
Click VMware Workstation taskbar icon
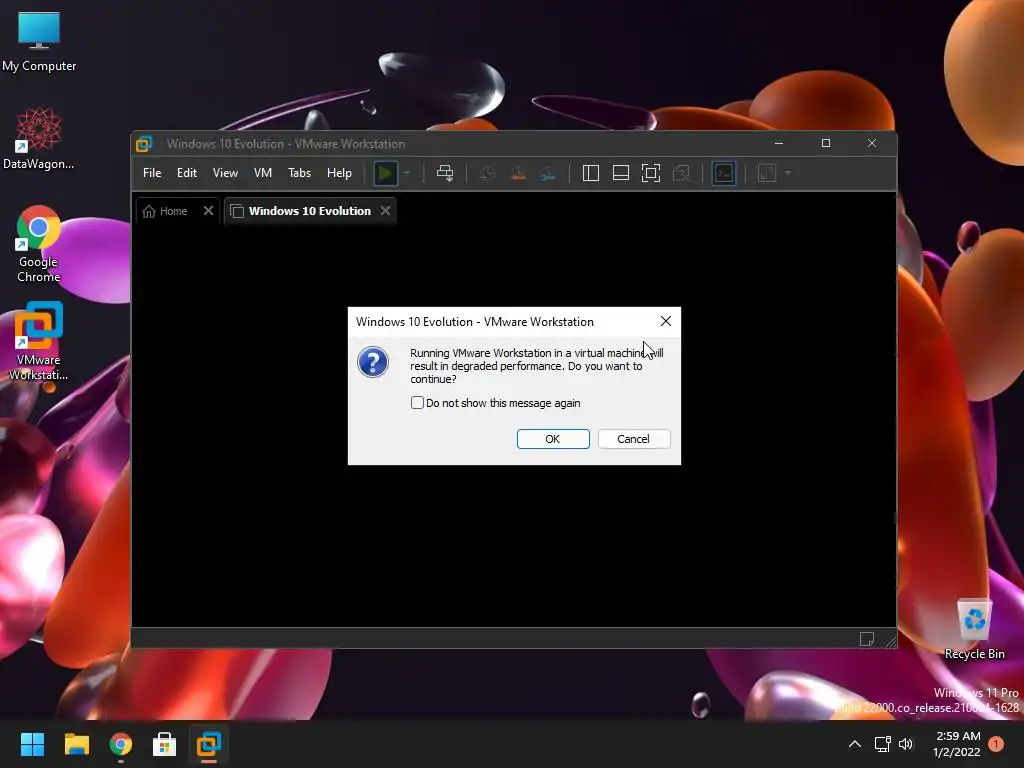[x=209, y=744]
